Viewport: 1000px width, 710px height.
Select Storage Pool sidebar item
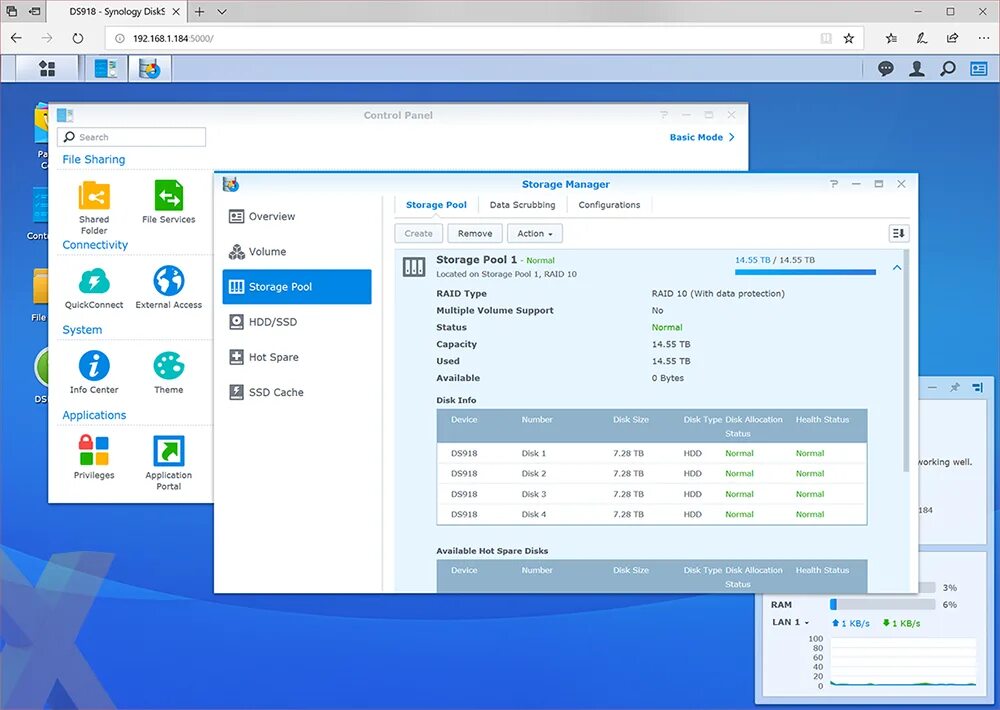coord(297,286)
